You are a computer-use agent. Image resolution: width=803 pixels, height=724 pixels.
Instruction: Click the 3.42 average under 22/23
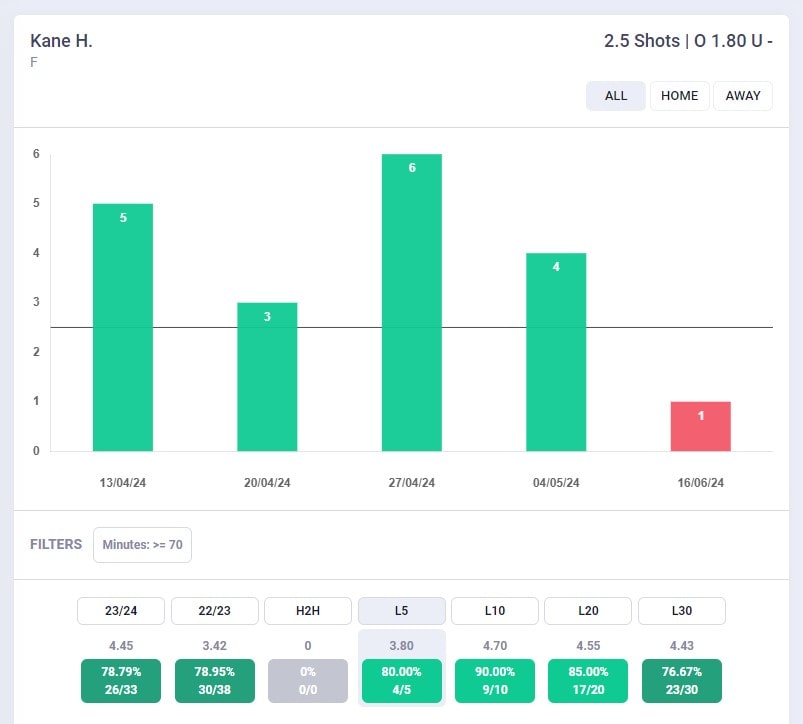coord(215,646)
